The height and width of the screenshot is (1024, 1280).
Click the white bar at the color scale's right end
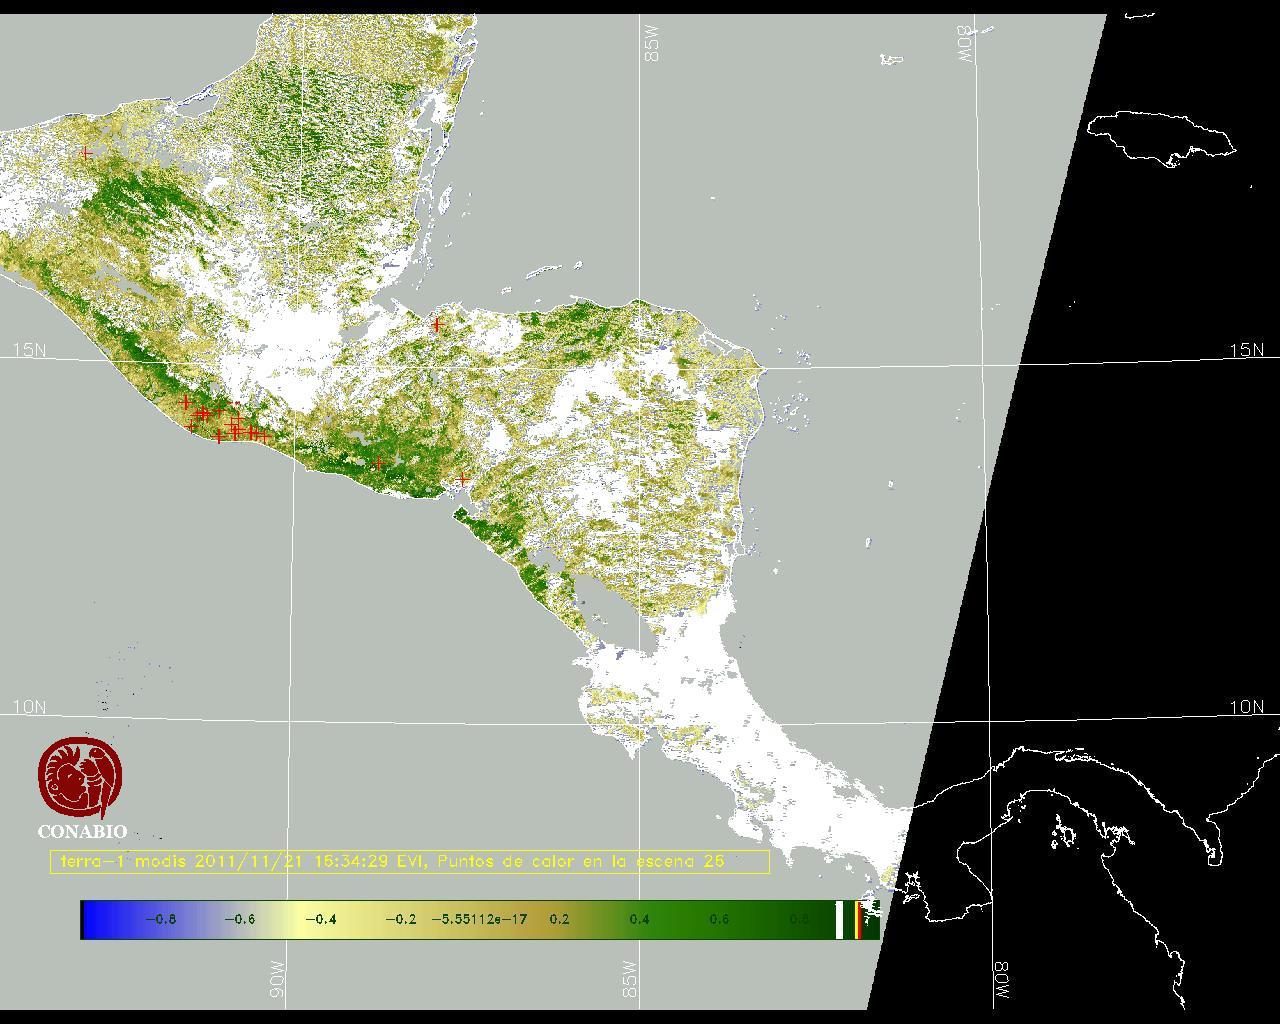coord(839,919)
